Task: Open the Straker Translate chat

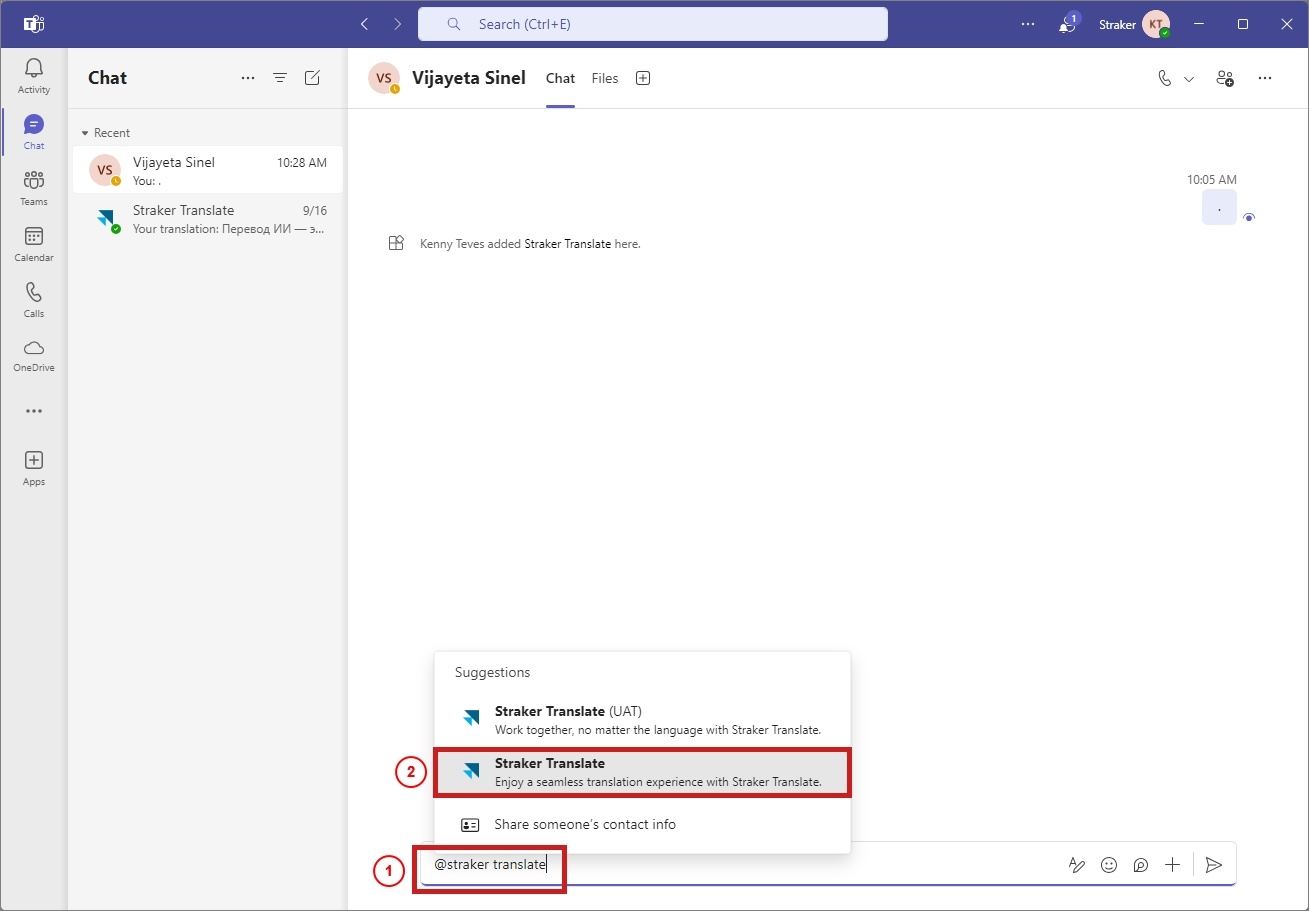Action: point(208,219)
